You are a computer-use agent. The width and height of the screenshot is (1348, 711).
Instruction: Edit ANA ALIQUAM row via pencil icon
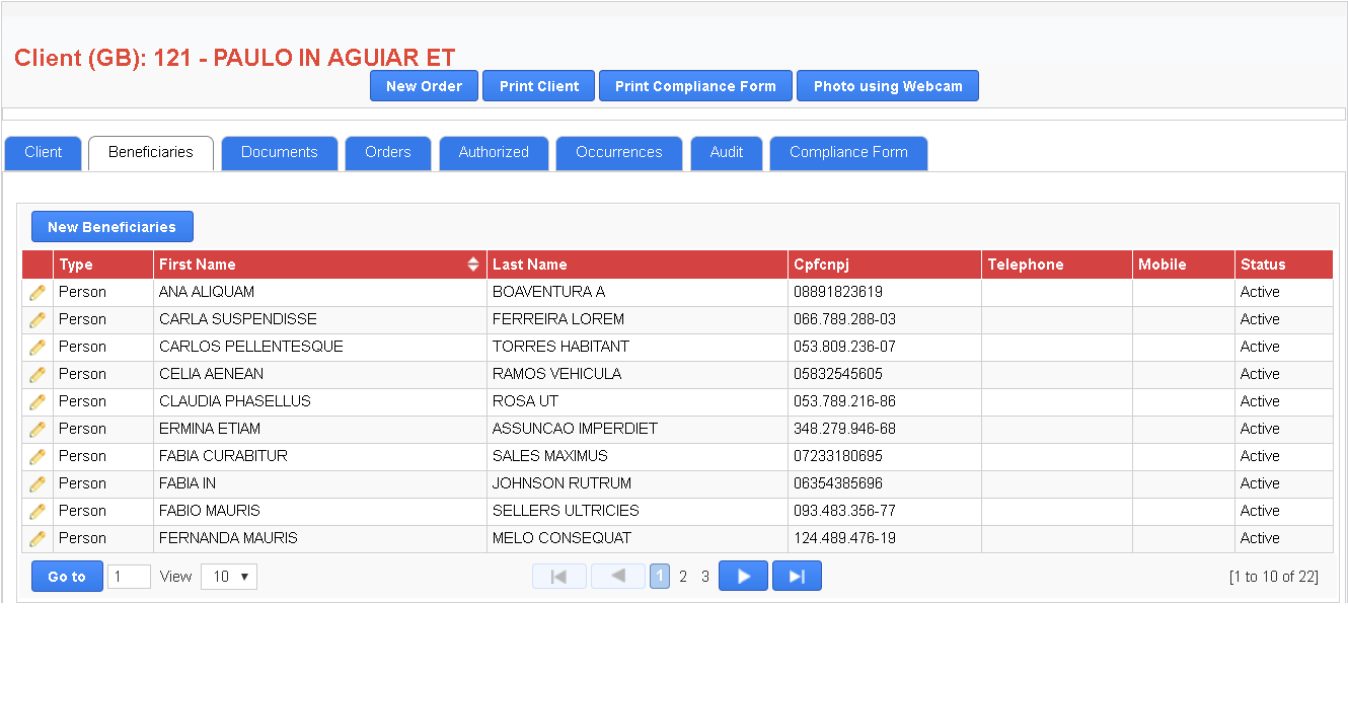pyautogui.click(x=37, y=292)
